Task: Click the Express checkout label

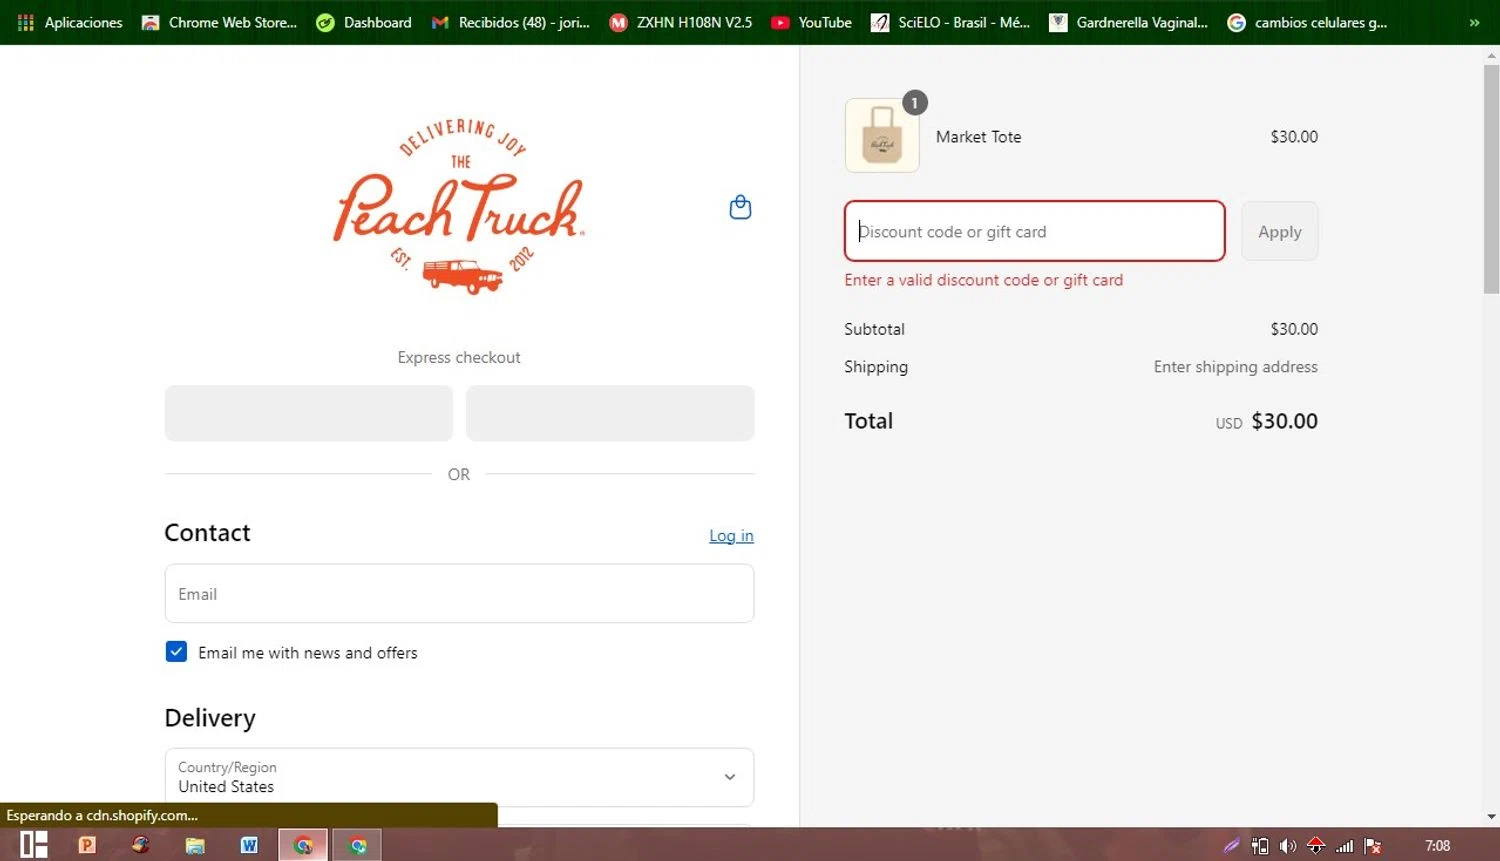Action: [459, 357]
